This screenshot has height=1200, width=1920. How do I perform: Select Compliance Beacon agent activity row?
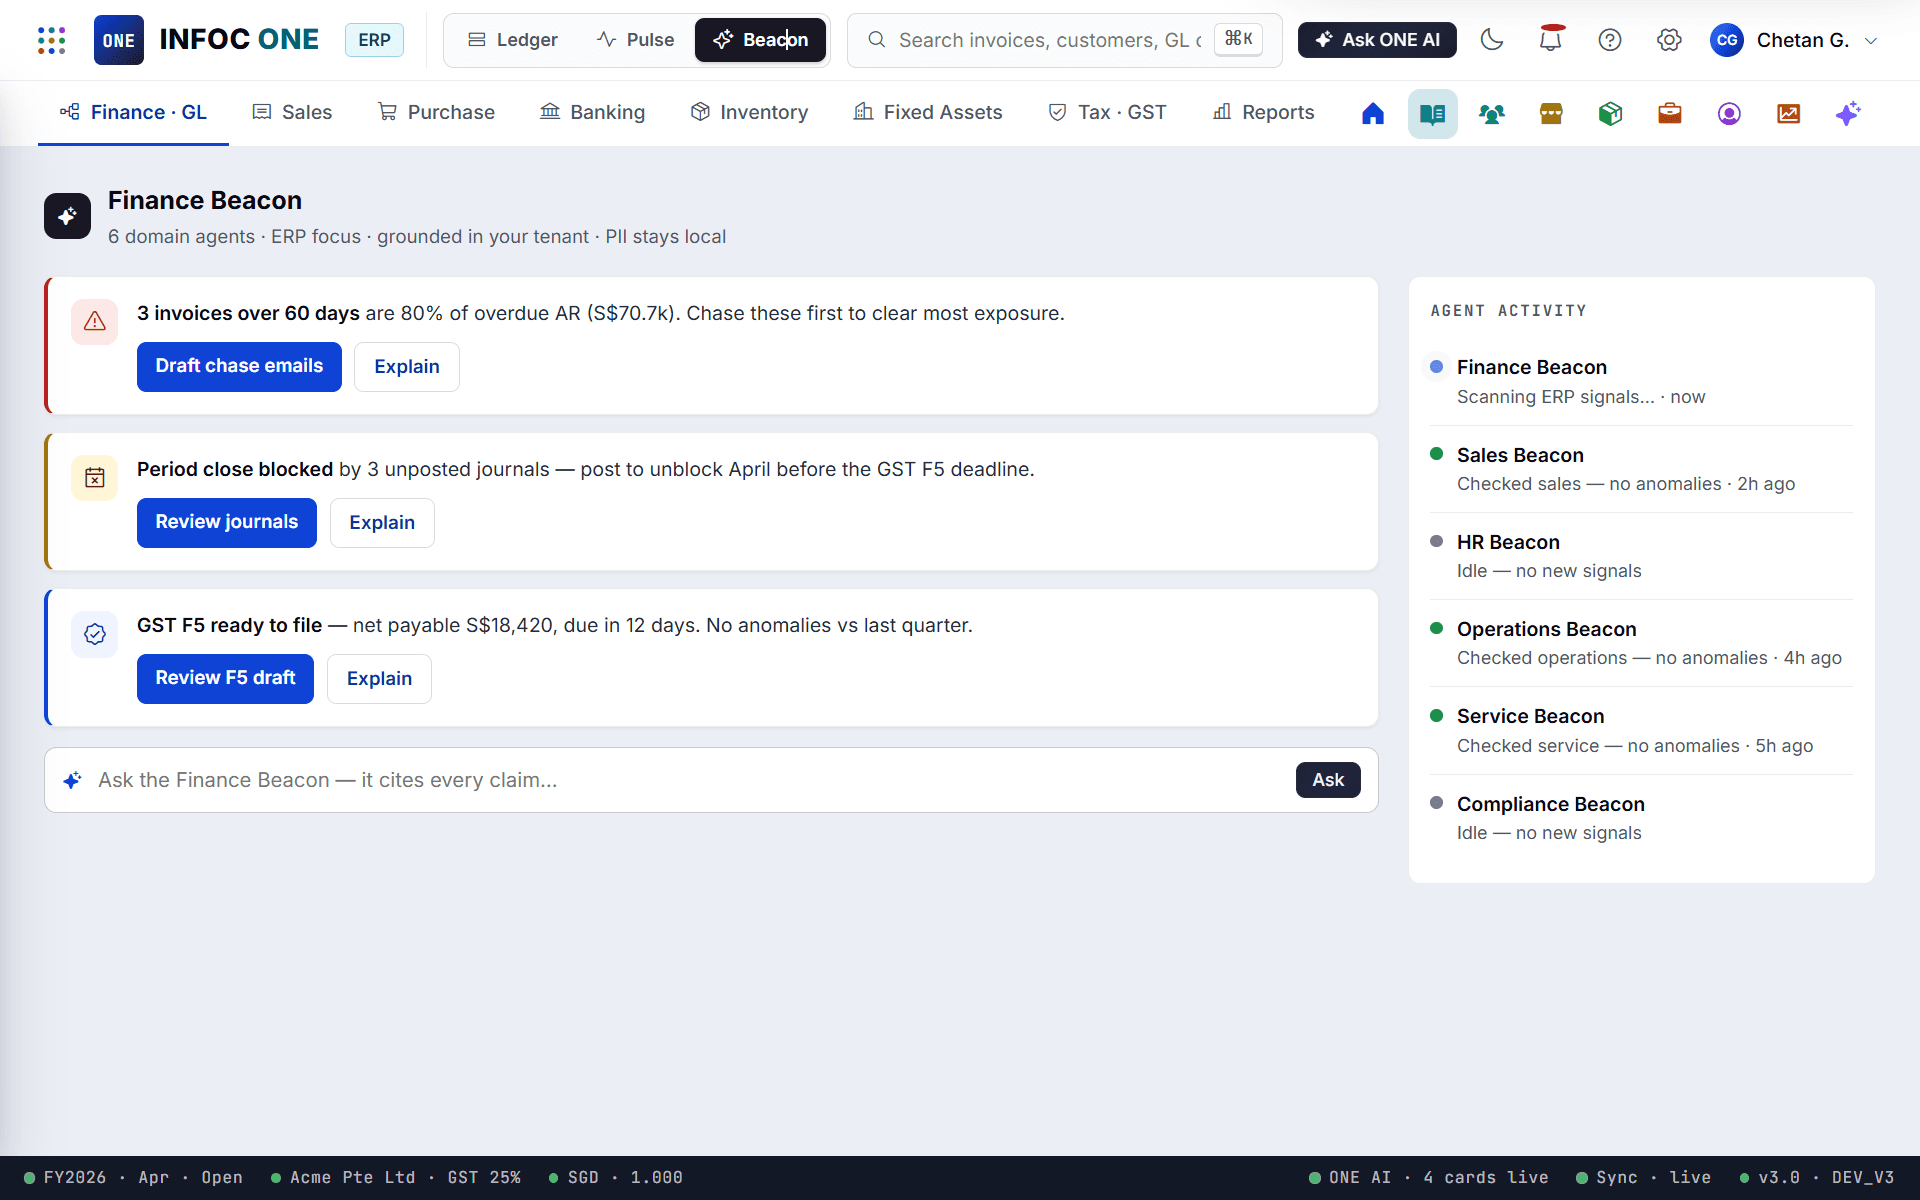(1641, 818)
